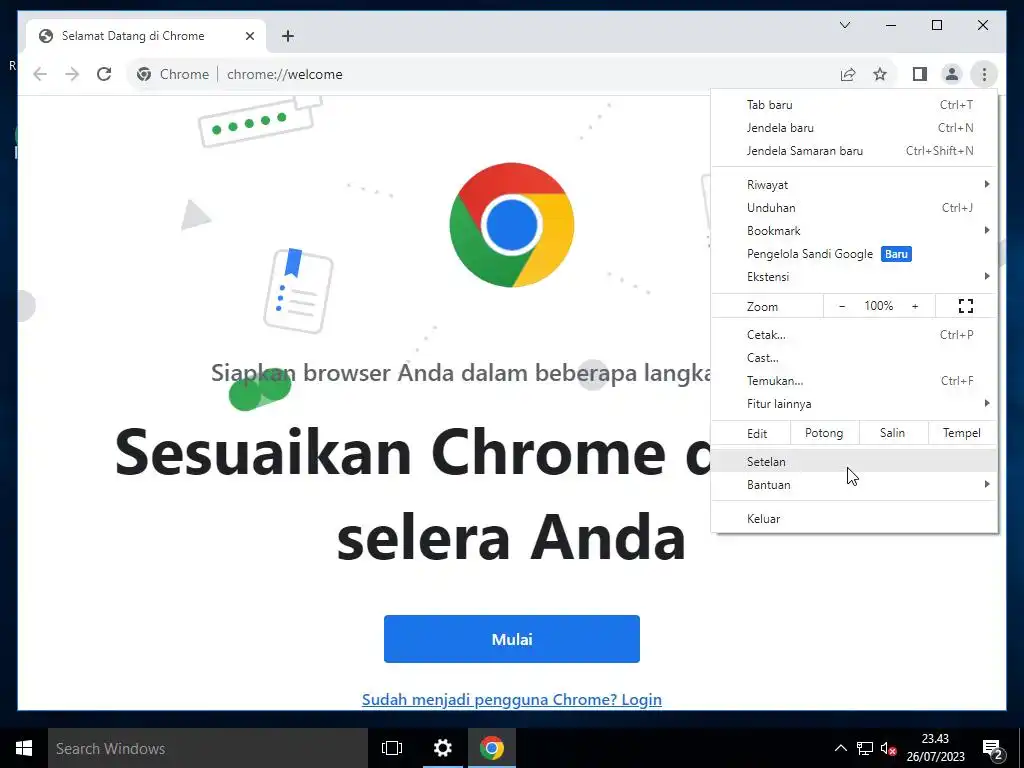Click Sudah menjadi pengguna Chrome? Login link
1024x768 pixels.
click(x=511, y=699)
